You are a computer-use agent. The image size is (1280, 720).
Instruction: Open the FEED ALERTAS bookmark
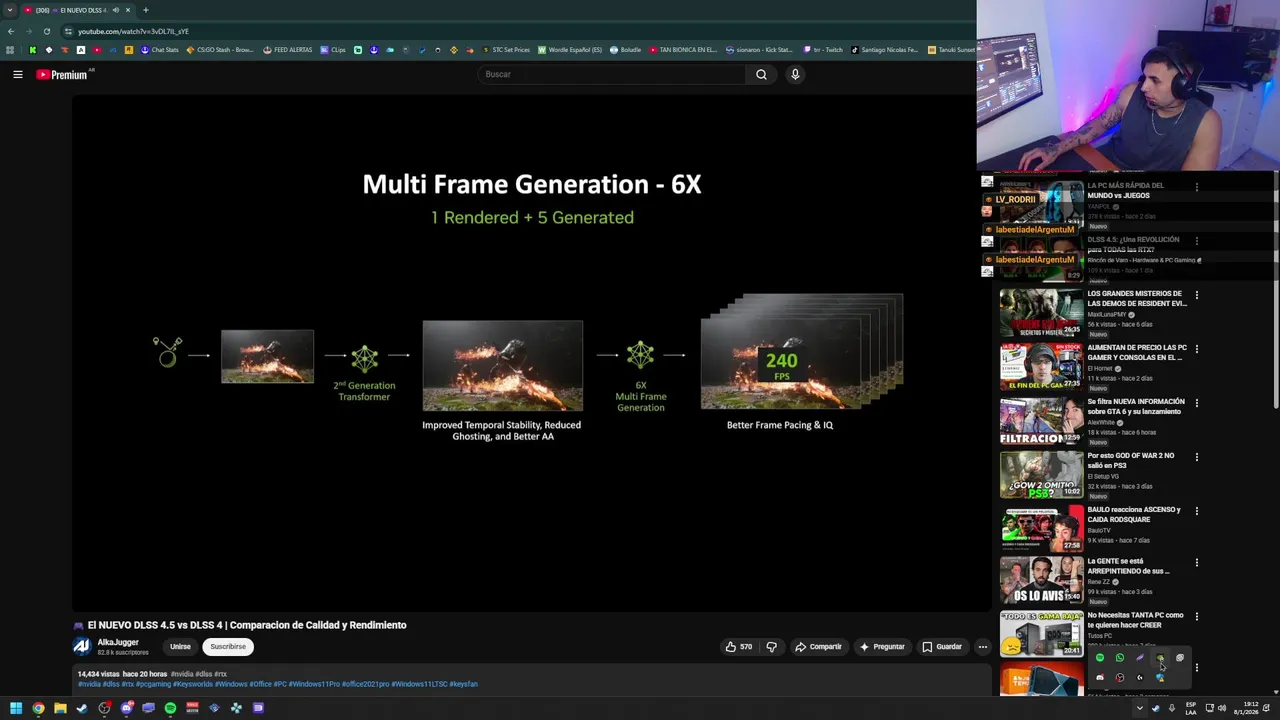click(x=287, y=50)
